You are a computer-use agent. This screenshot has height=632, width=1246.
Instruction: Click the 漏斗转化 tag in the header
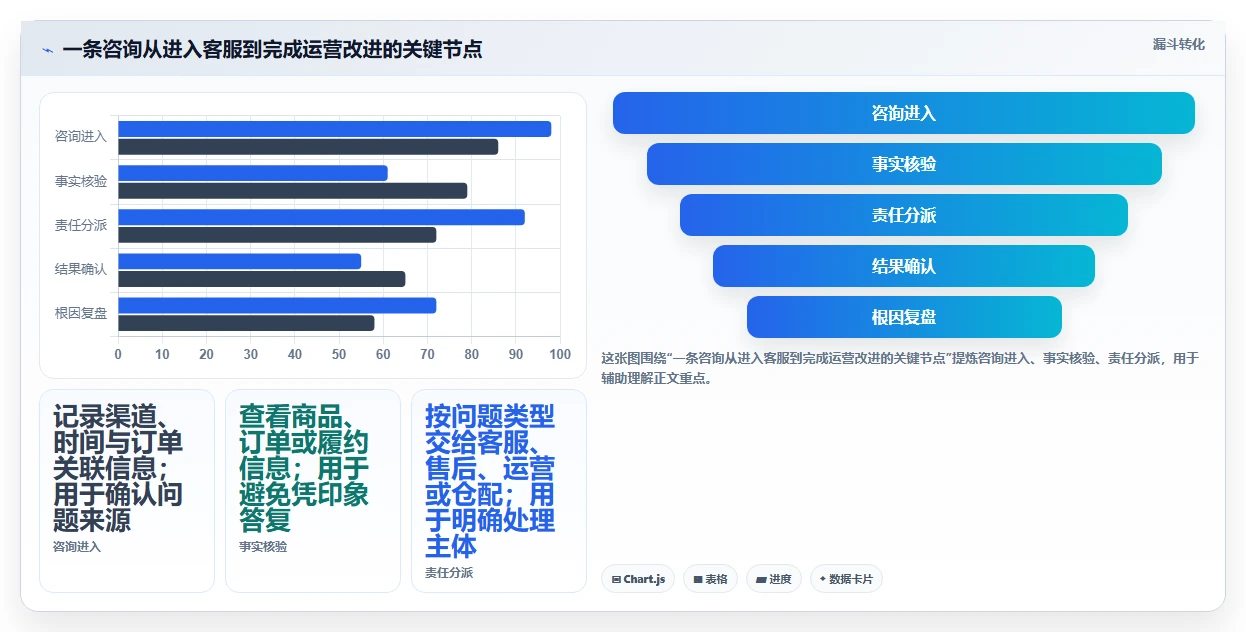coord(1178,45)
